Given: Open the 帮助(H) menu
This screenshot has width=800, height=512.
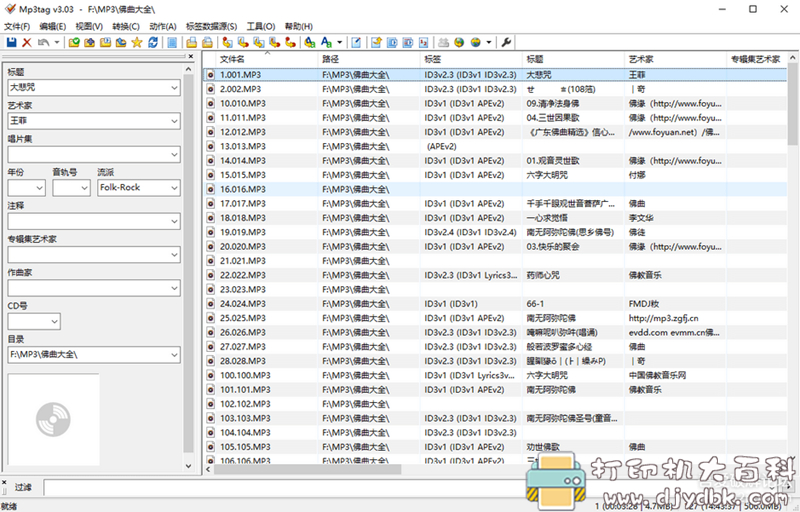Looking at the screenshot, I should click(x=298, y=26).
